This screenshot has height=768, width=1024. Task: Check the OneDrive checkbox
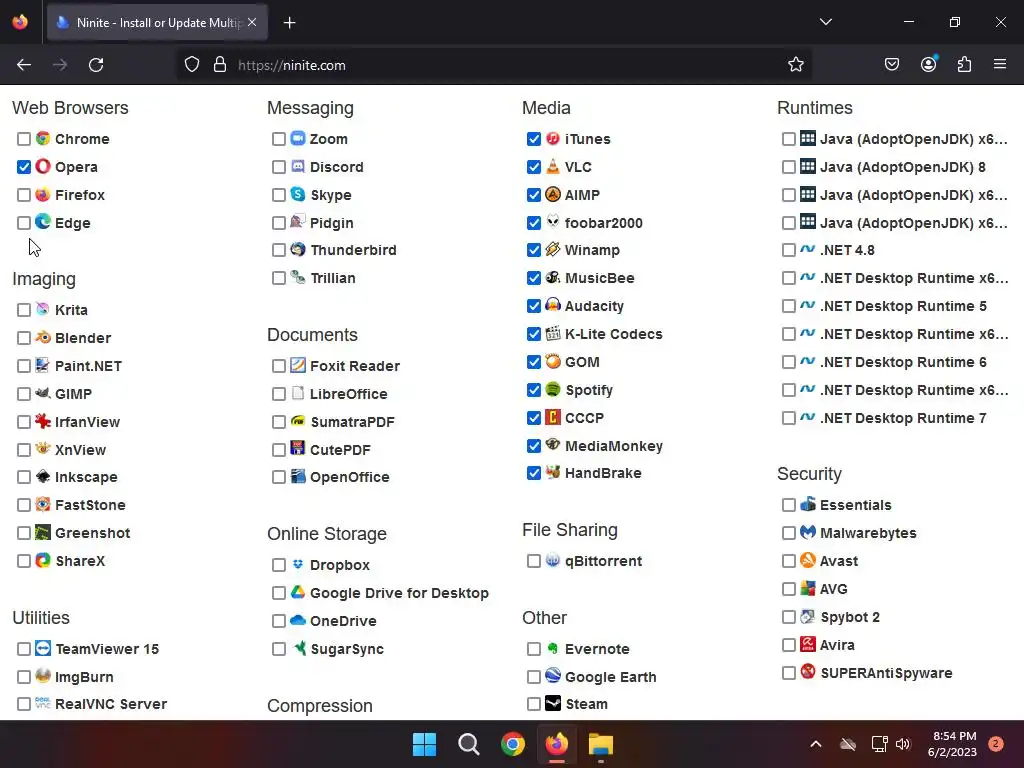(x=279, y=621)
